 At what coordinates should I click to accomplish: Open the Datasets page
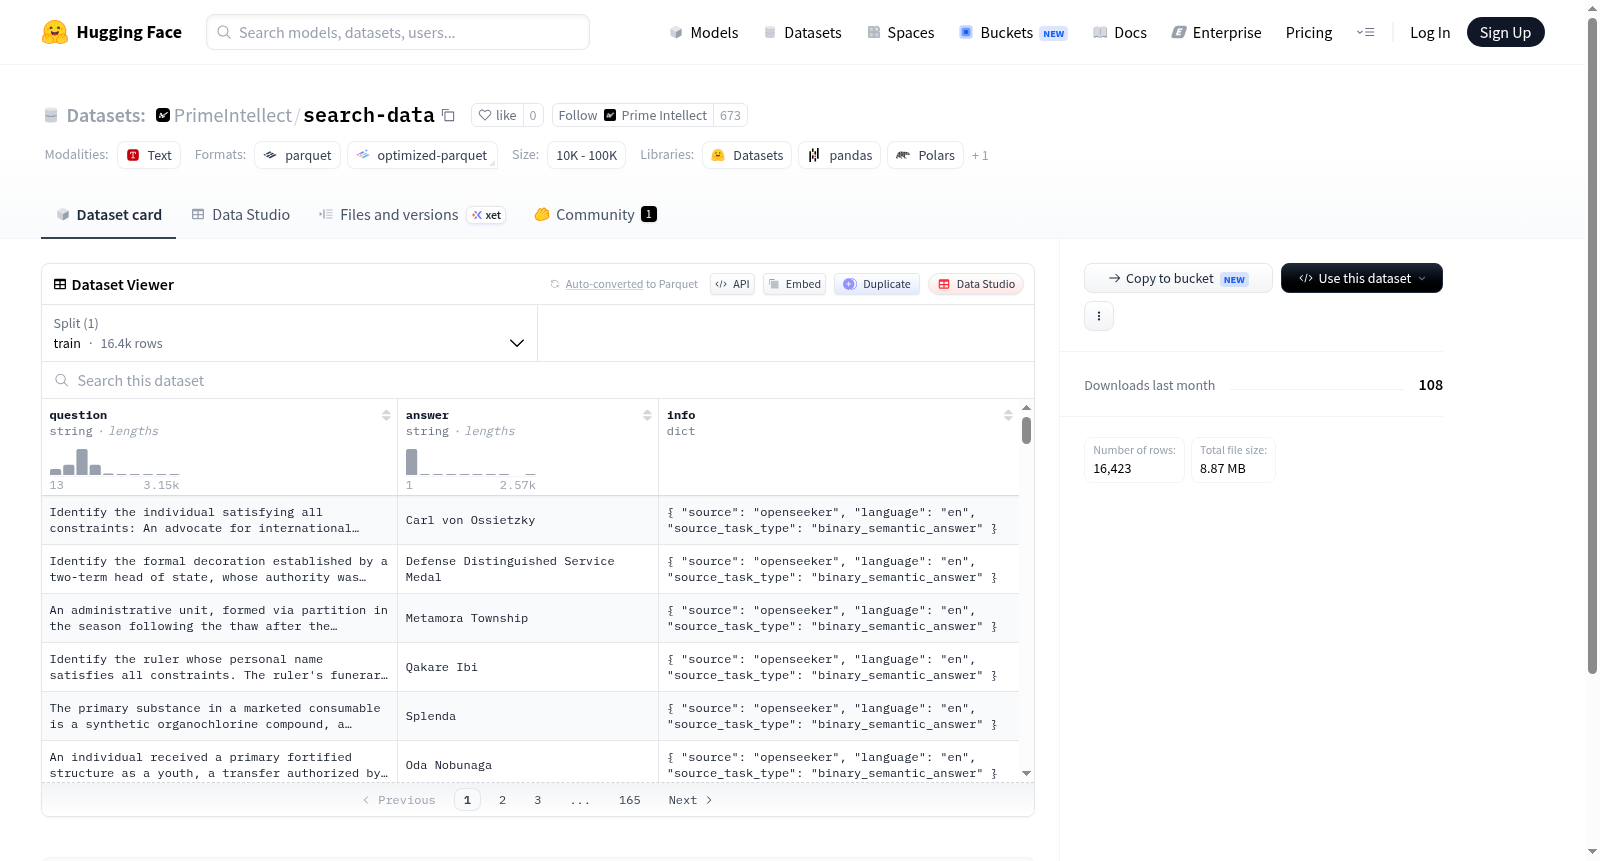(x=802, y=32)
